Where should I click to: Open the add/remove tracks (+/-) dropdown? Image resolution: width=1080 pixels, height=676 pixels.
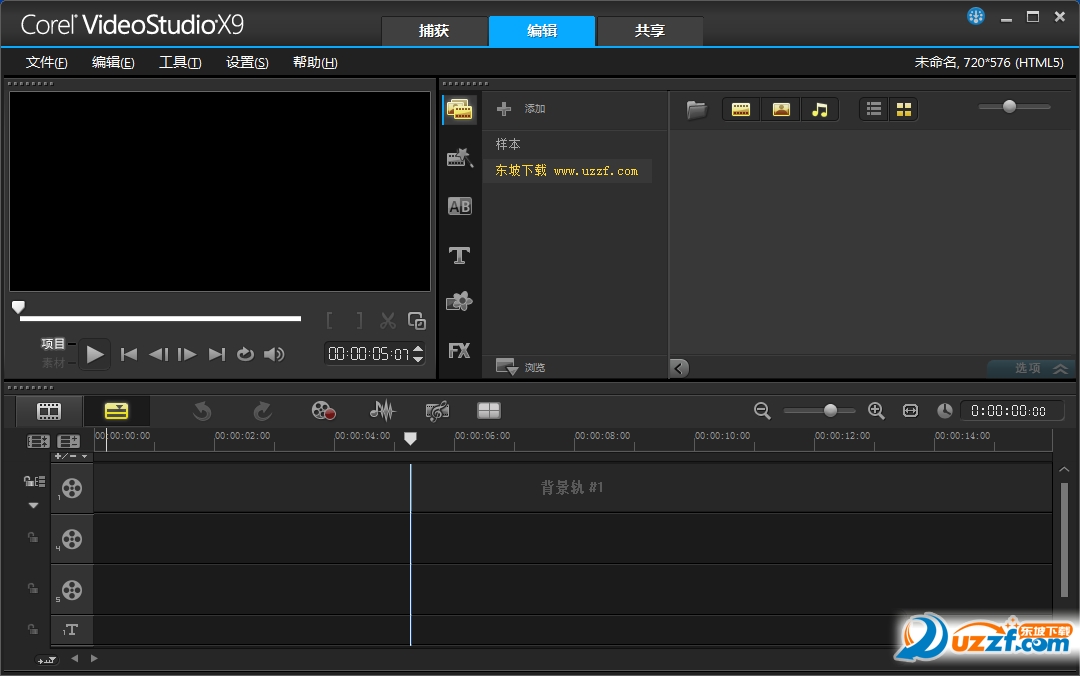point(71,456)
